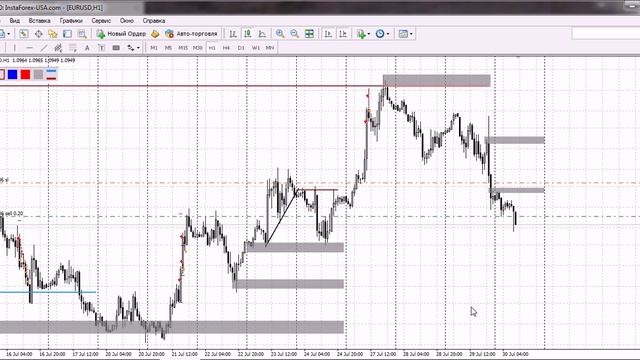Expand the arrows tool dropdown arrow
The height and width of the screenshot is (360, 640).
click(x=138, y=48)
